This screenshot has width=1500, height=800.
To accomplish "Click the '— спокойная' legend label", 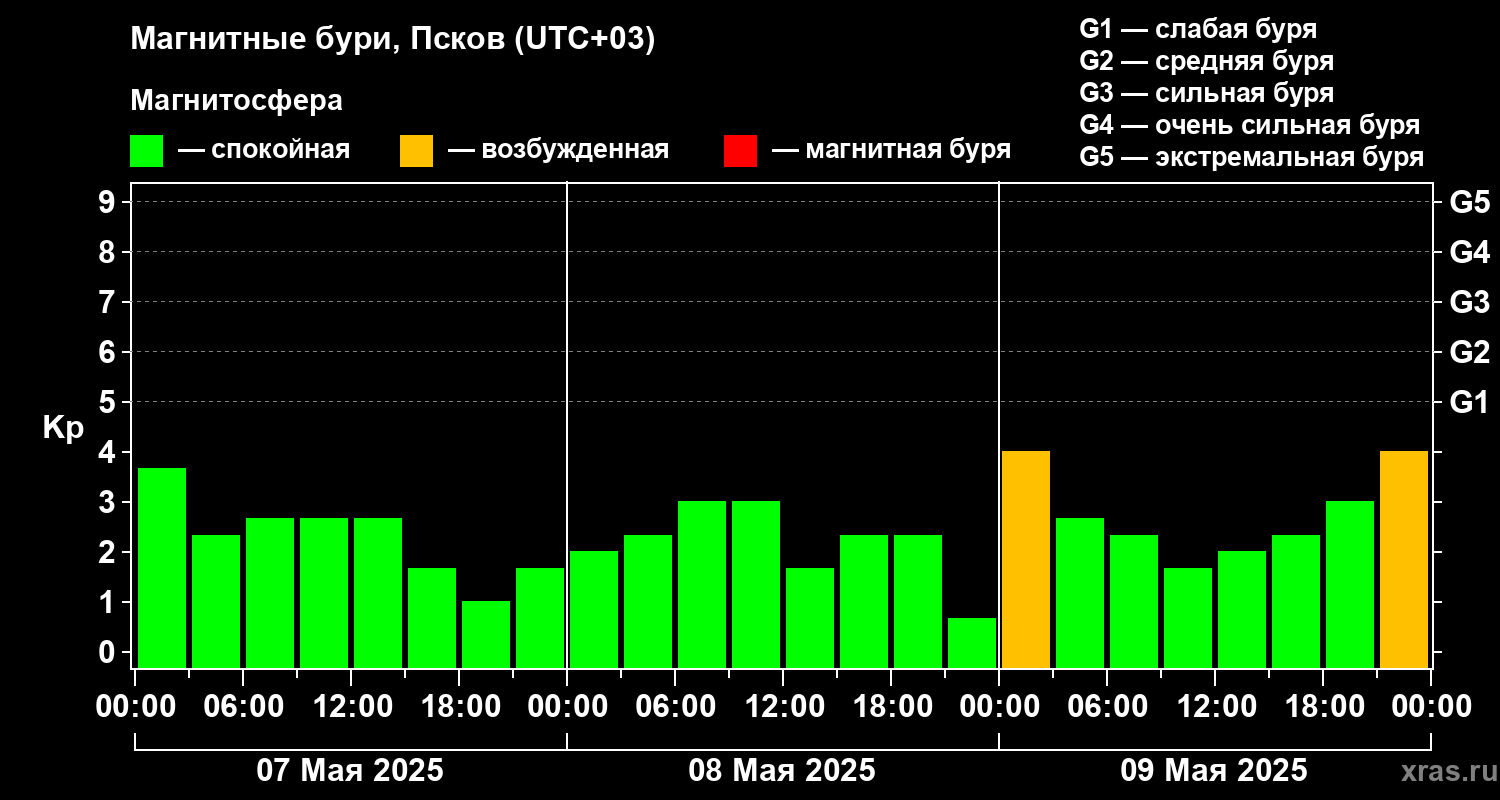I will click(x=264, y=150).
